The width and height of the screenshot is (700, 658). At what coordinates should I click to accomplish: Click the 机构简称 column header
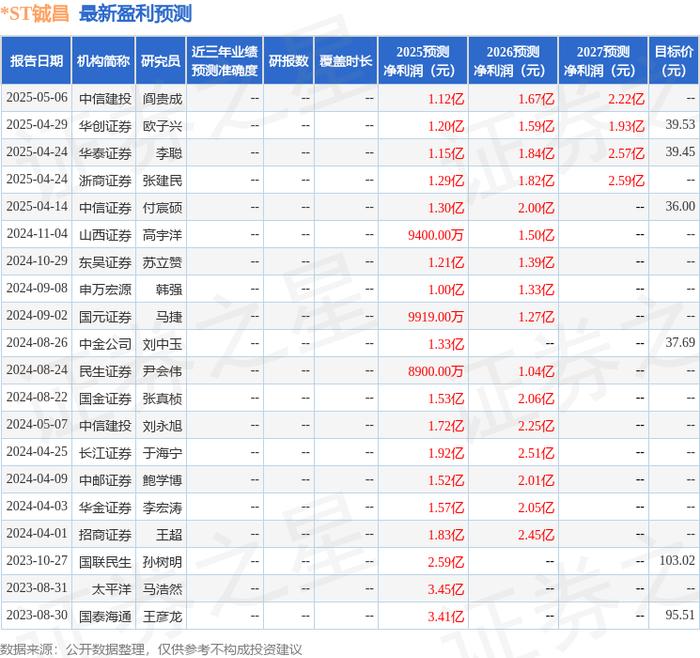tap(103, 61)
